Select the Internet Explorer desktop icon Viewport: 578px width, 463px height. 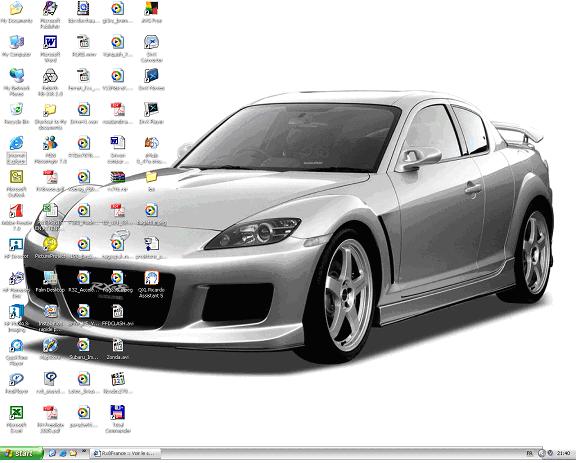tap(16, 143)
